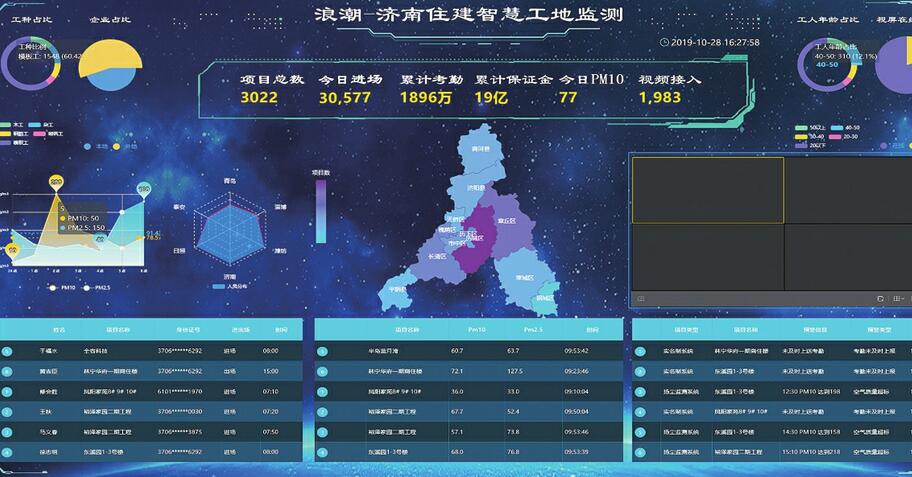
Task: Select 钢城区 region on the map
Action: [x=544, y=298]
